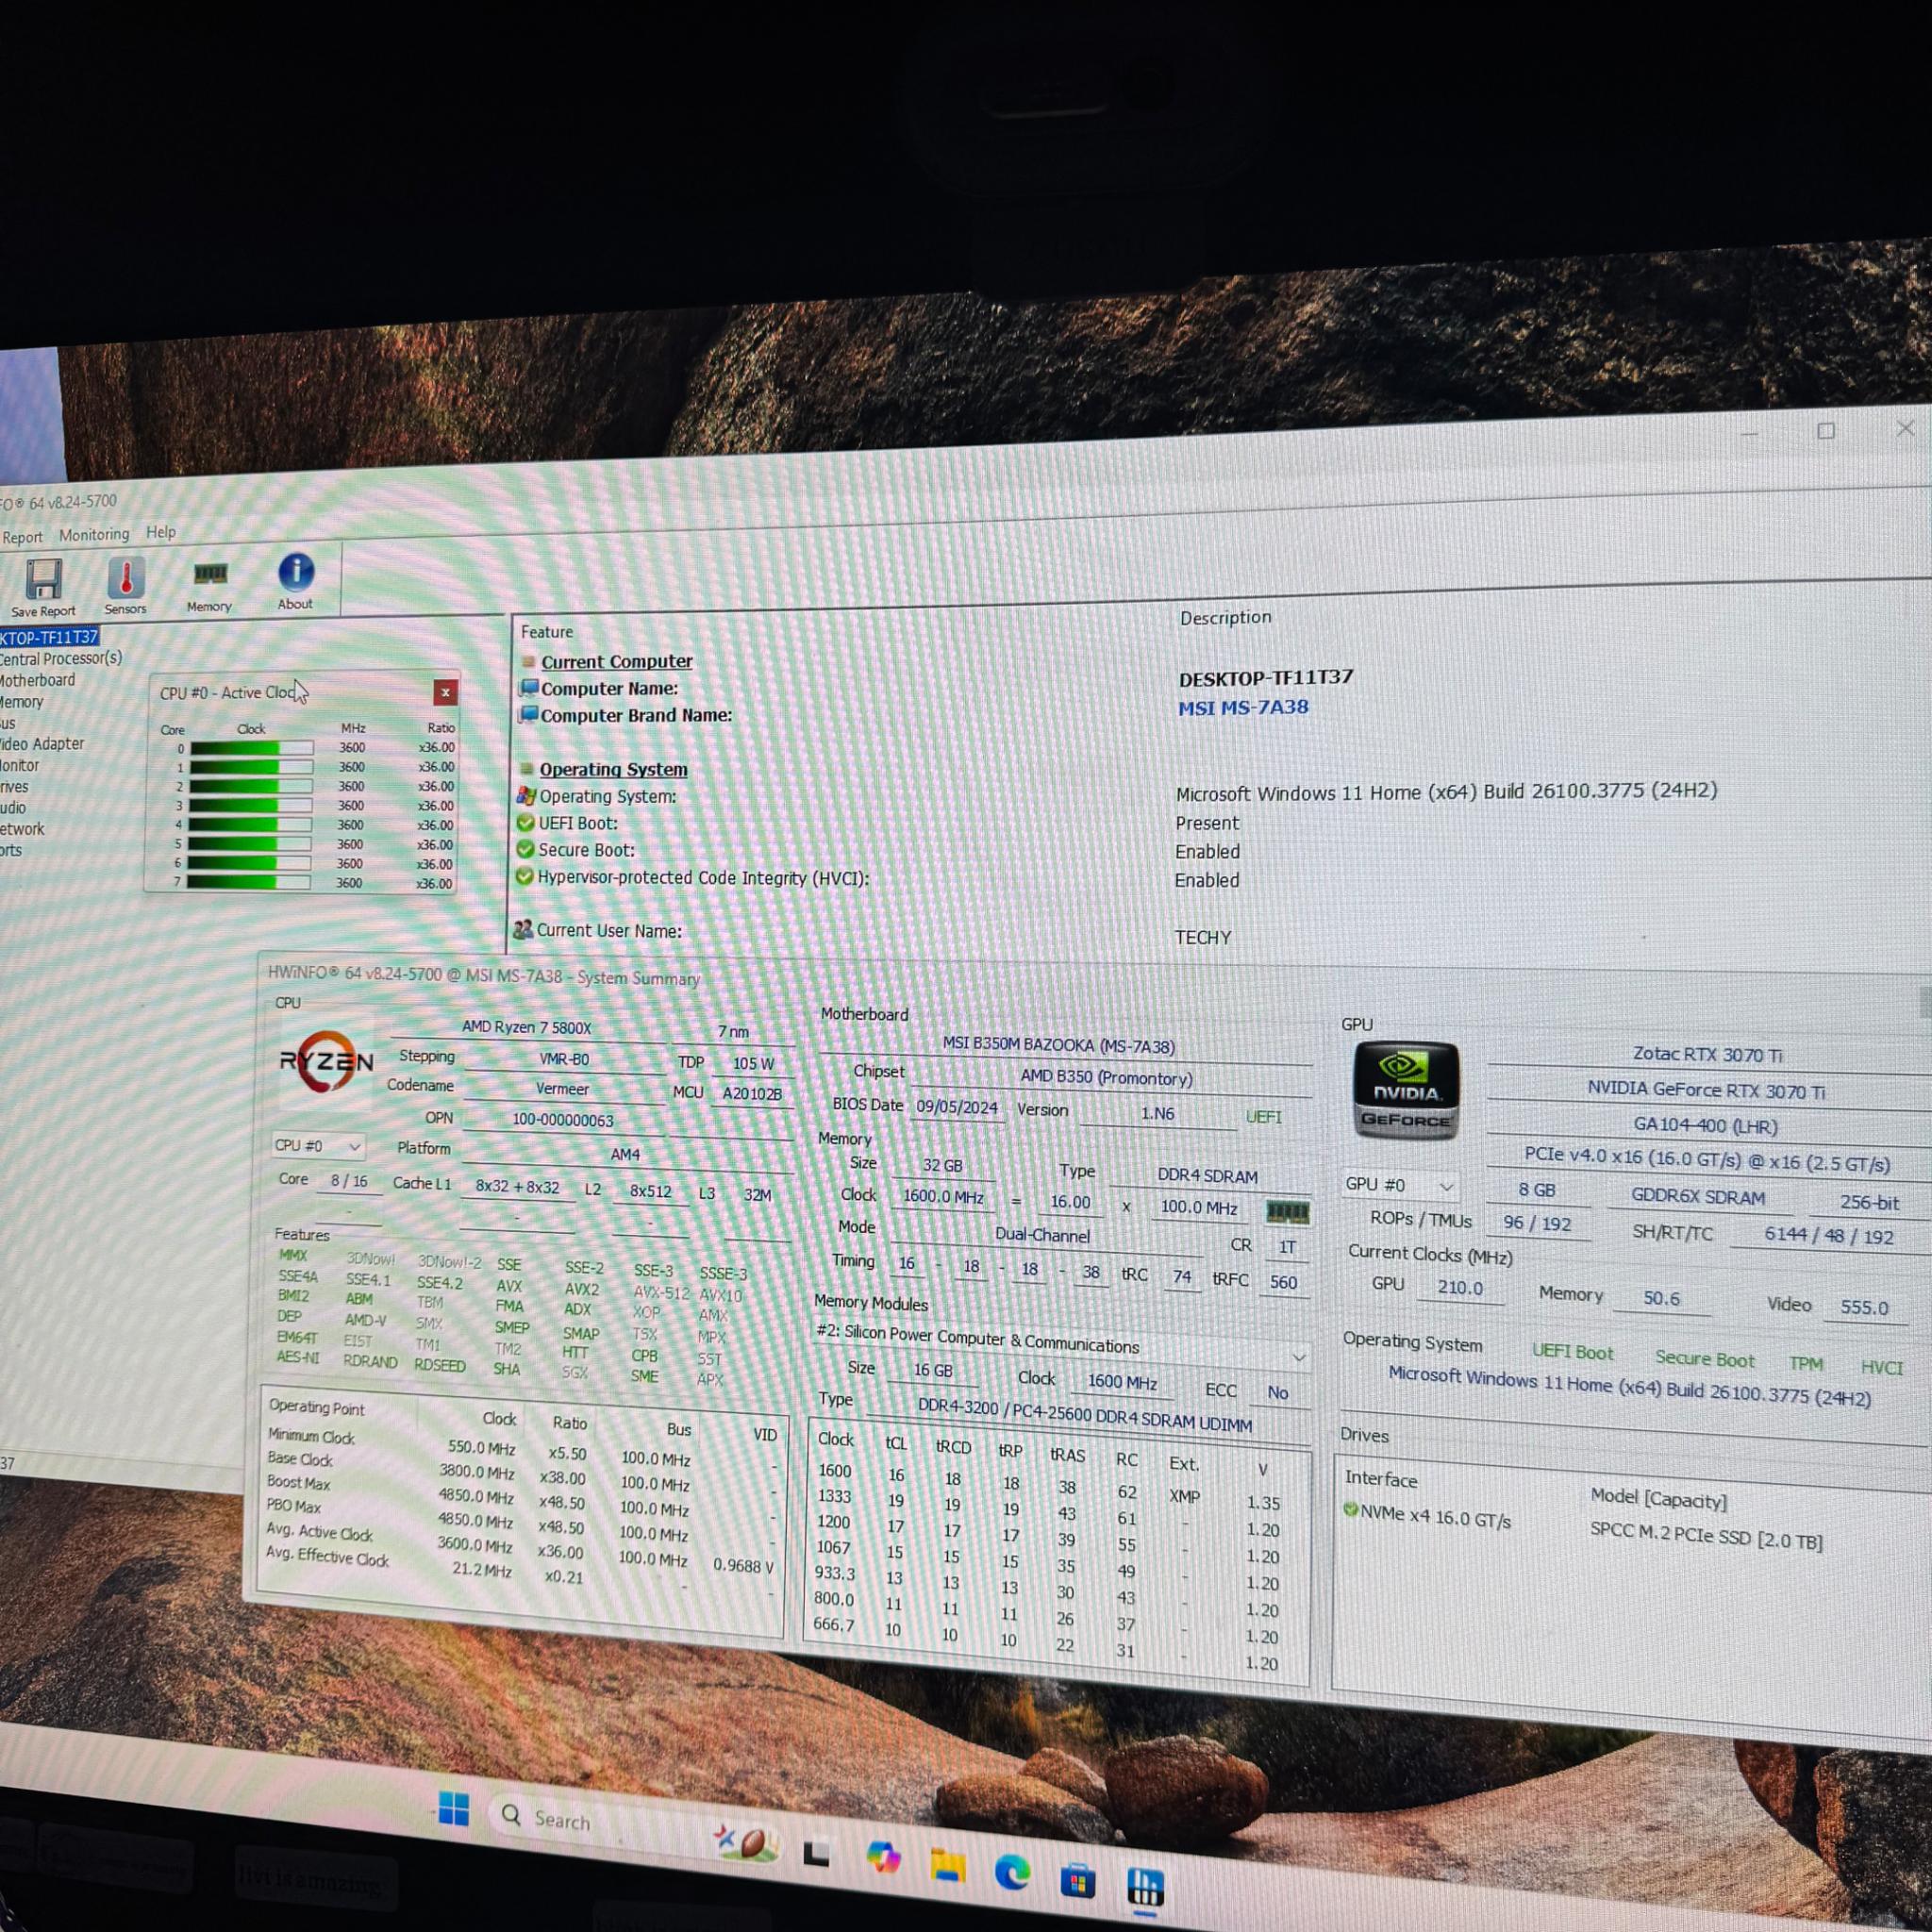Screen dimensions: 1932x1932
Task: Select Motherboard in the device tree
Action: pos(38,681)
